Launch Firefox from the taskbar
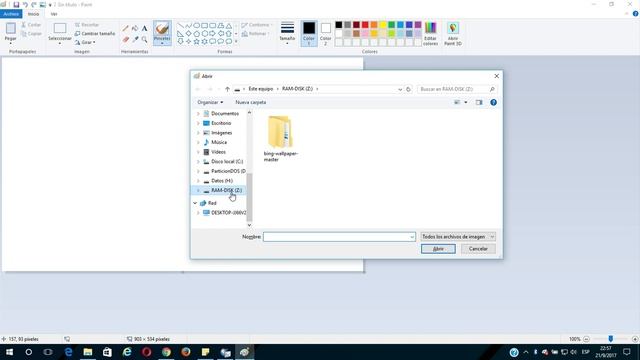The width and height of the screenshot is (640, 360). click(186, 352)
